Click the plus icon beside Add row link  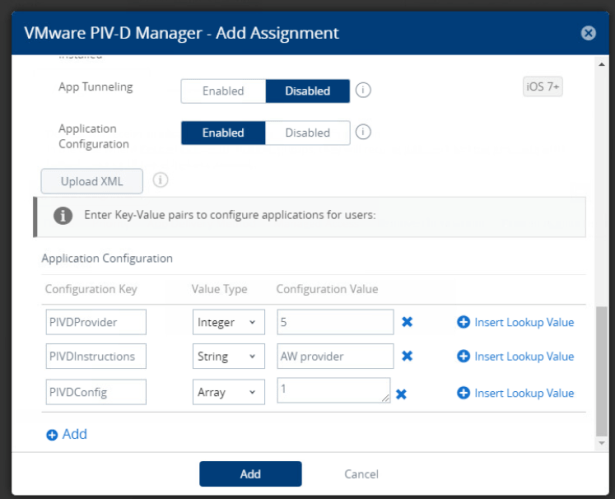coord(52,435)
